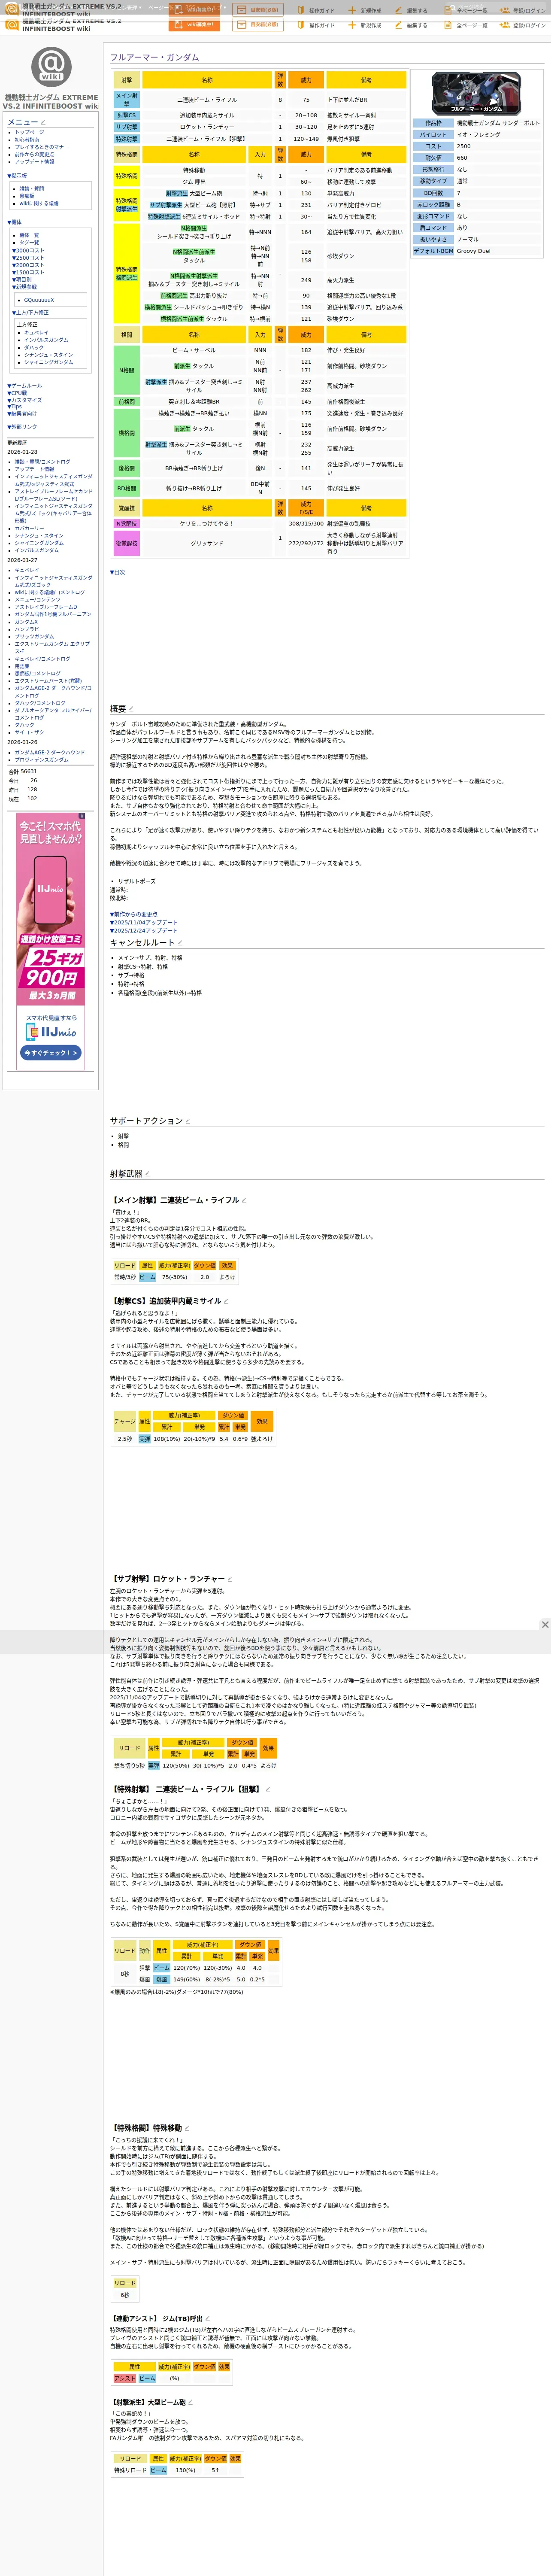Expand ▼2025/11/04アップデート notes
The height and width of the screenshot is (2576, 551).
tap(144, 922)
